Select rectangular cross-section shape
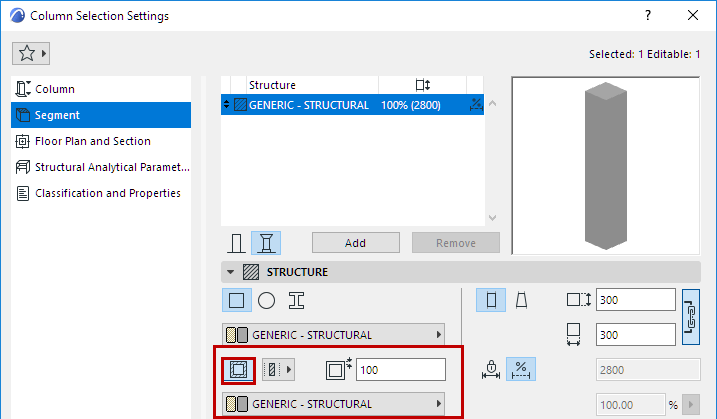The image size is (717, 419). pos(237,301)
